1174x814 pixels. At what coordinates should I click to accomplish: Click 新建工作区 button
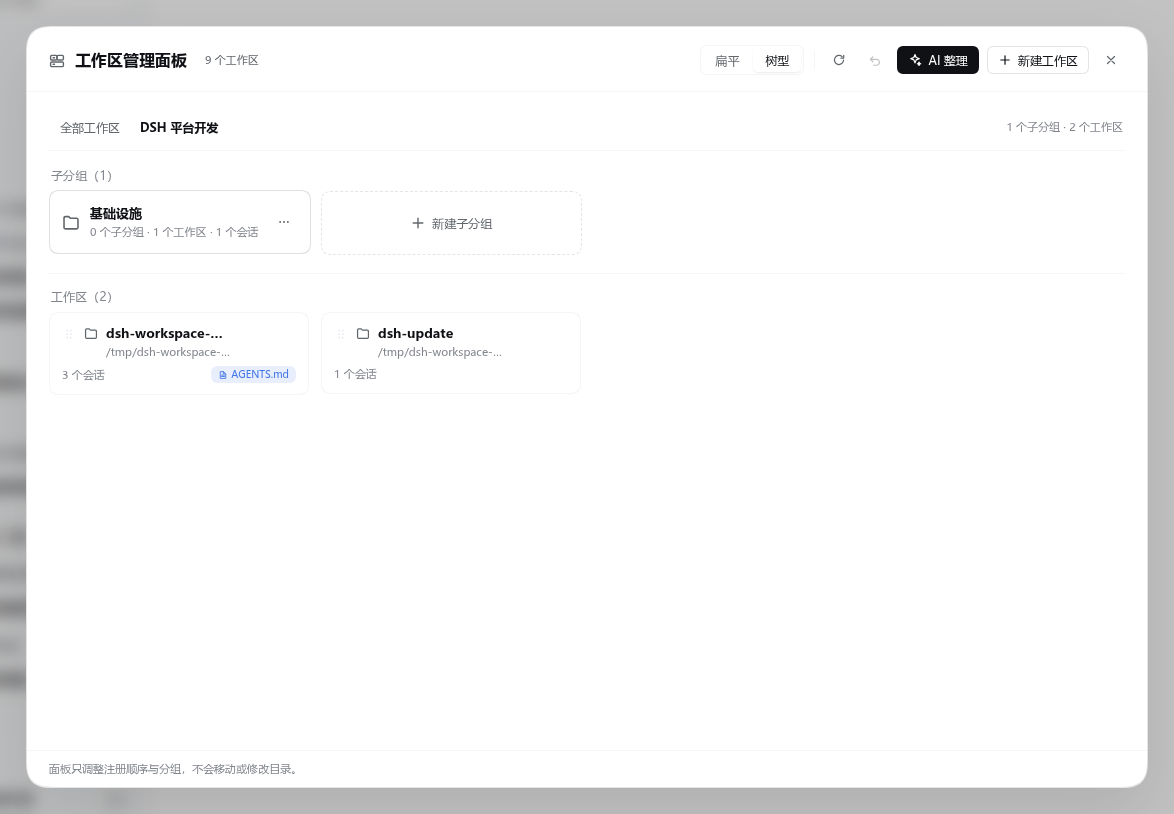pyautogui.click(x=1038, y=60)
